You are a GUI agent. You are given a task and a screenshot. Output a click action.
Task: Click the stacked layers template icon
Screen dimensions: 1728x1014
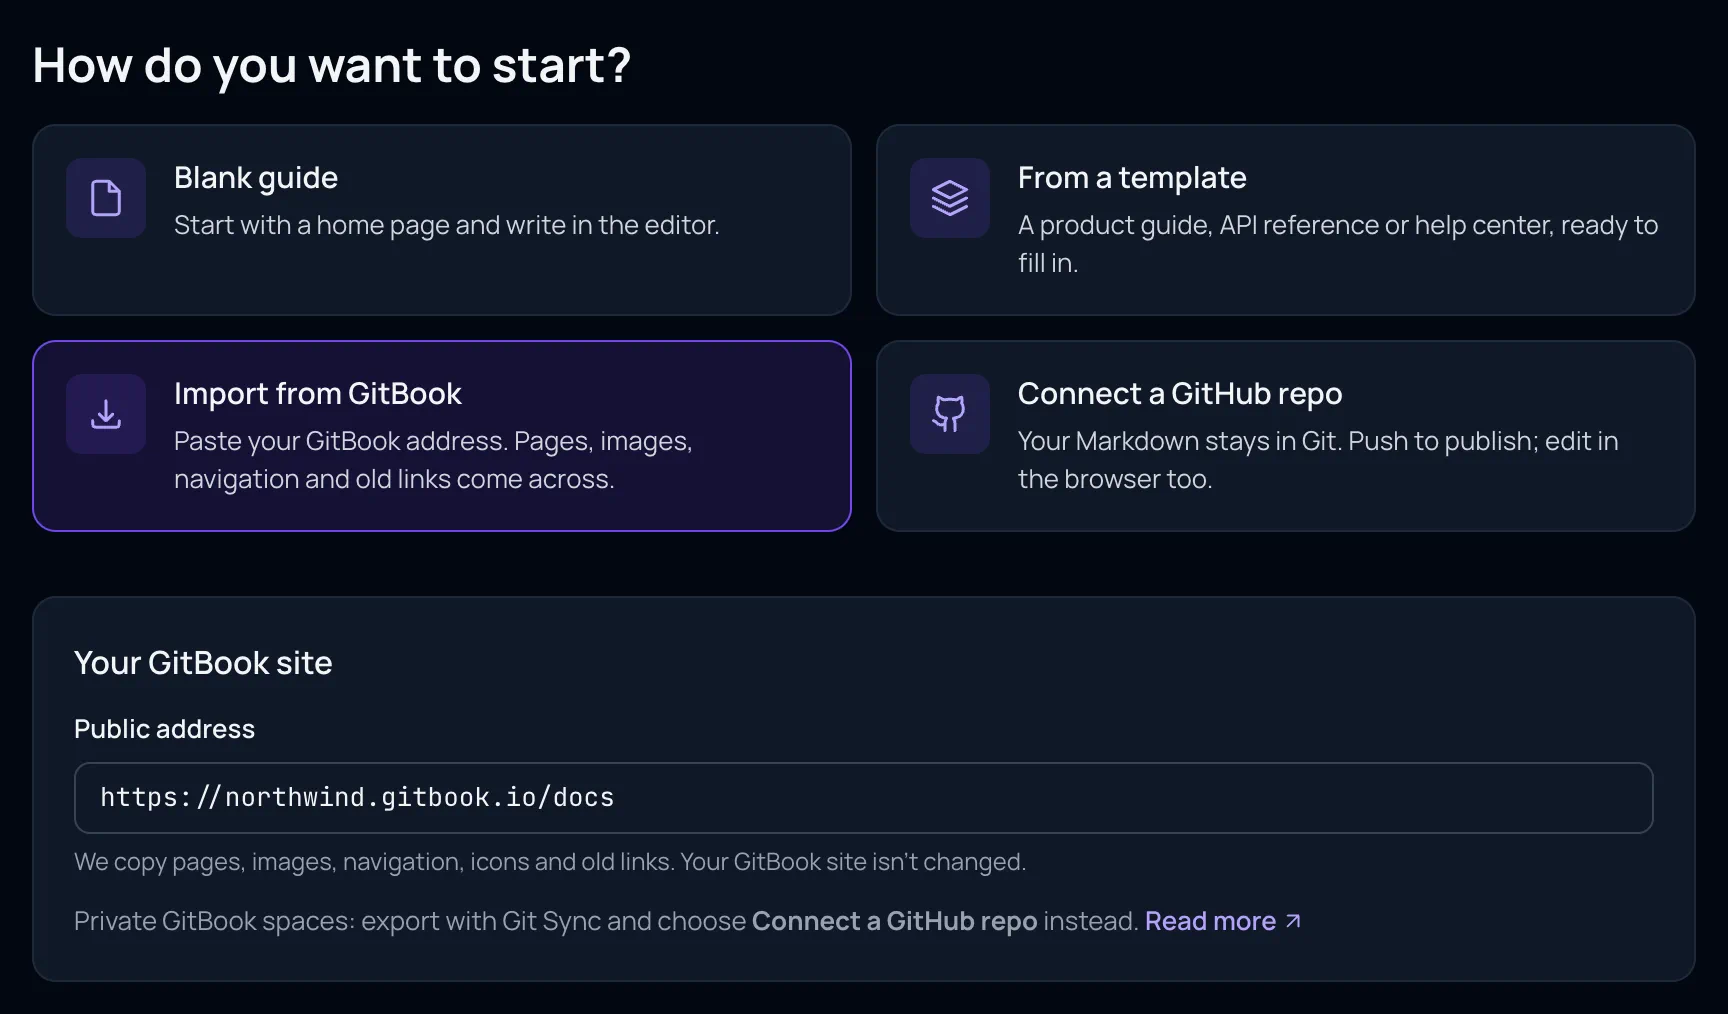[x=950, y=198]
